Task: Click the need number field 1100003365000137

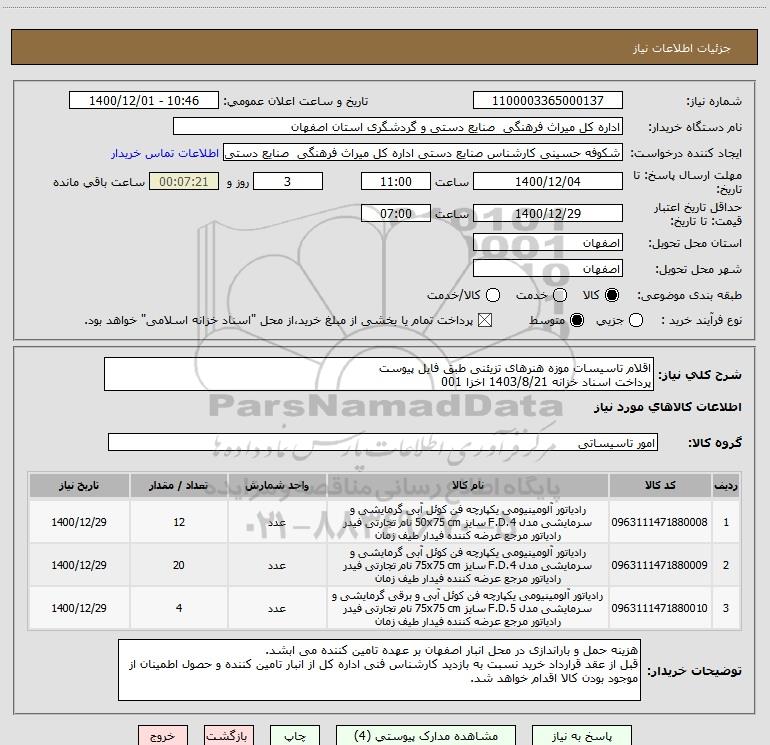Action: pyautogui.click(x=548, y=100)
